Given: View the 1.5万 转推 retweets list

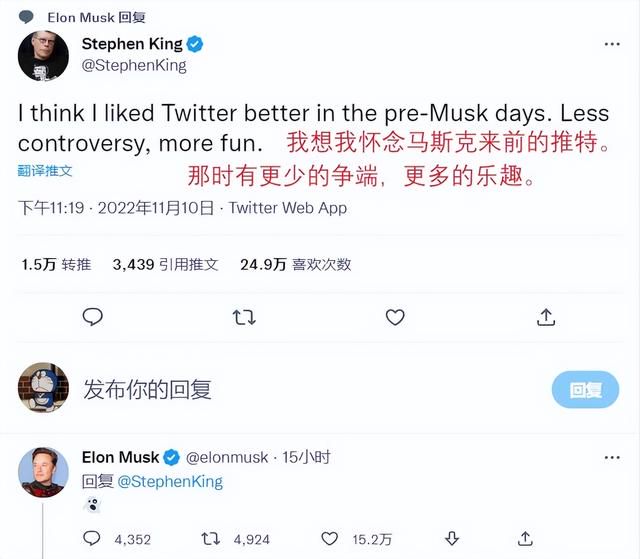Looking at the screenshot, I should pyautogui.click(x=56, y=264).
